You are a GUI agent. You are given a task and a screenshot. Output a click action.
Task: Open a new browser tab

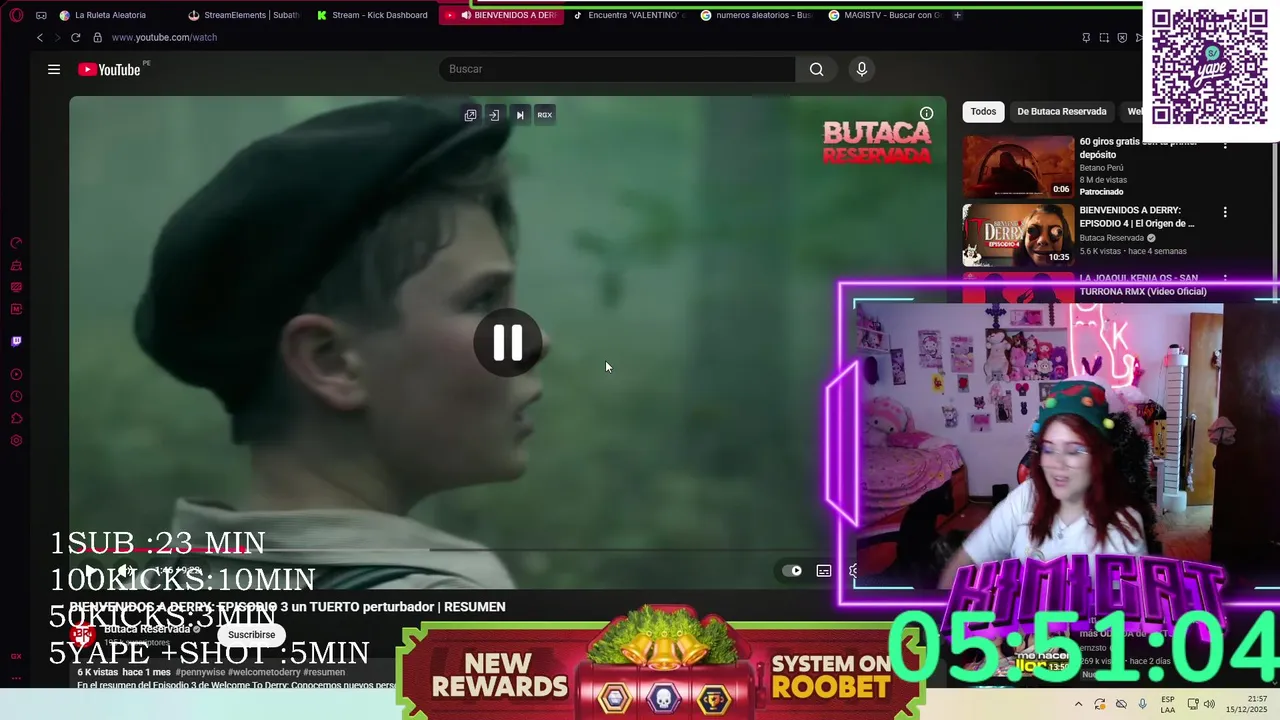[957, 15]
